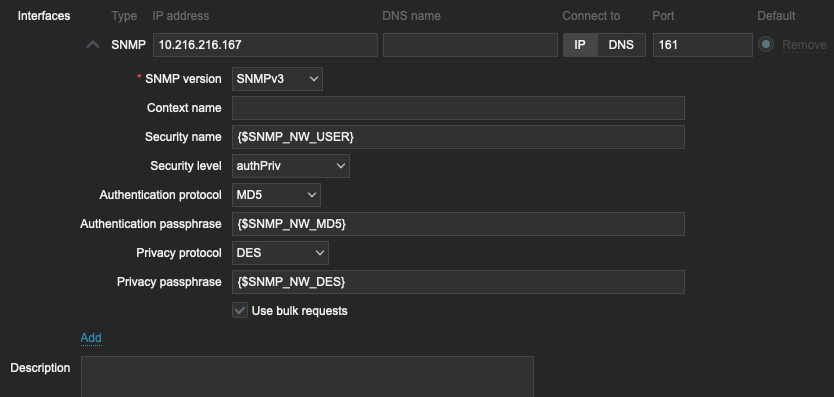Select the Default interface radio button

pos(766,45)
